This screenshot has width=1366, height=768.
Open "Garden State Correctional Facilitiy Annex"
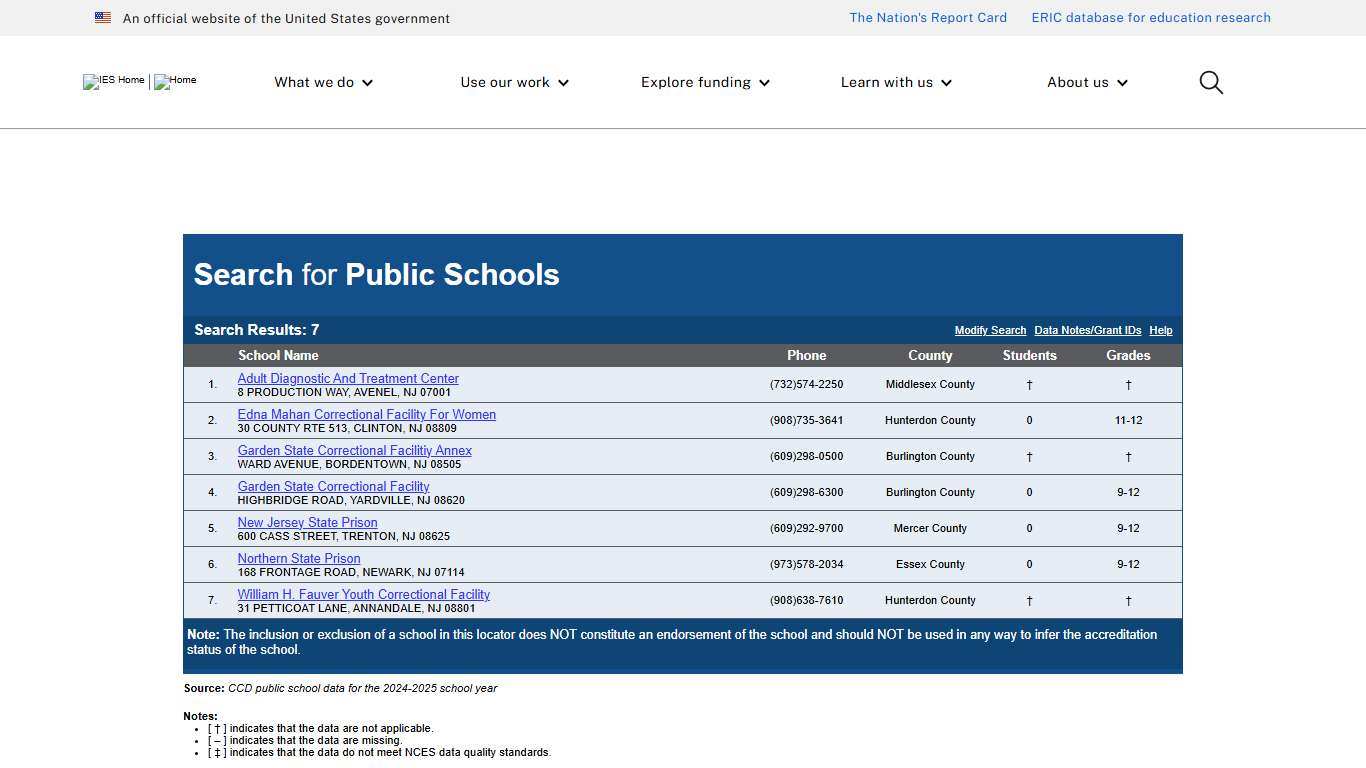click(354, 450)
